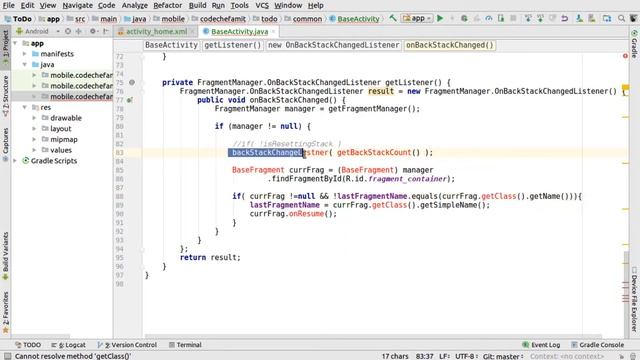Click the BaseActivity structure breadcrumb
Screen dimensions: 640x360
pos(171,45)
